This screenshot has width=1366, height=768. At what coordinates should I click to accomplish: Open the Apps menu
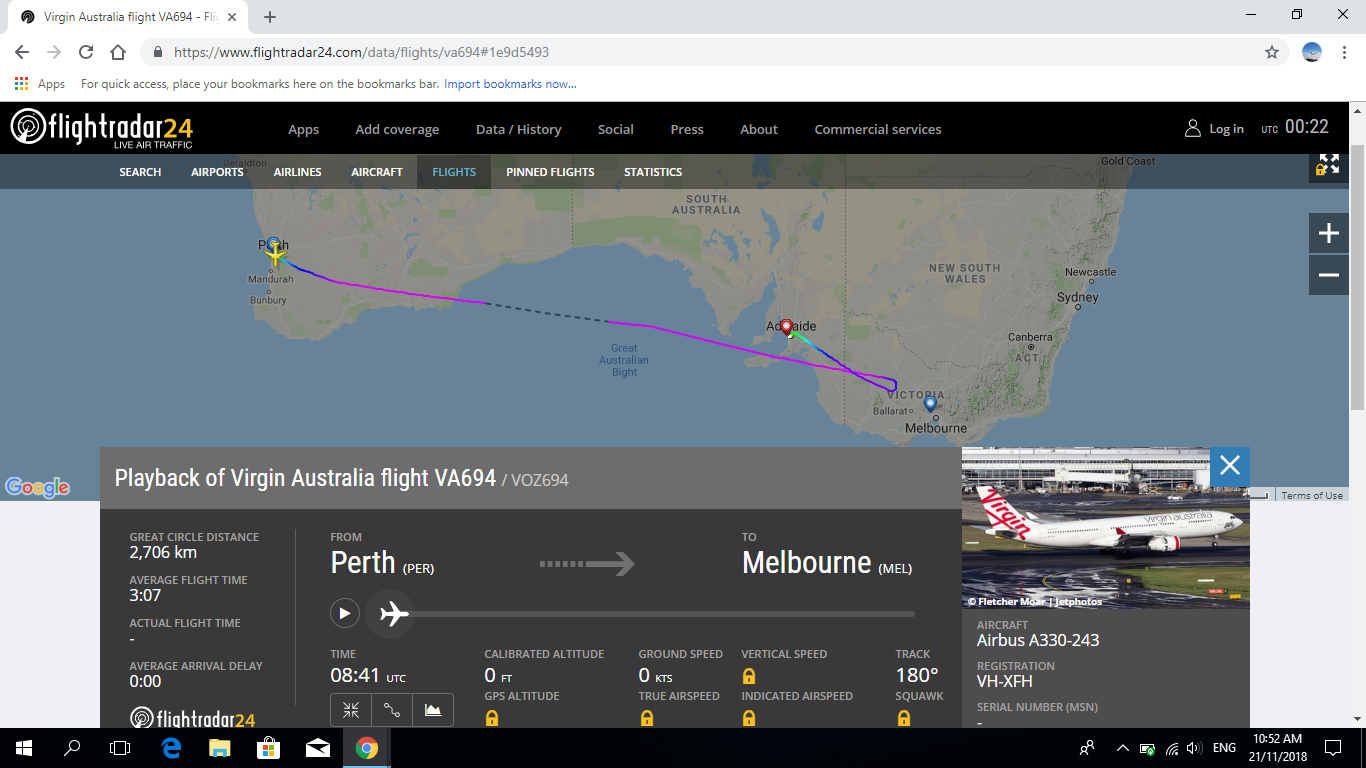point(304,129)
